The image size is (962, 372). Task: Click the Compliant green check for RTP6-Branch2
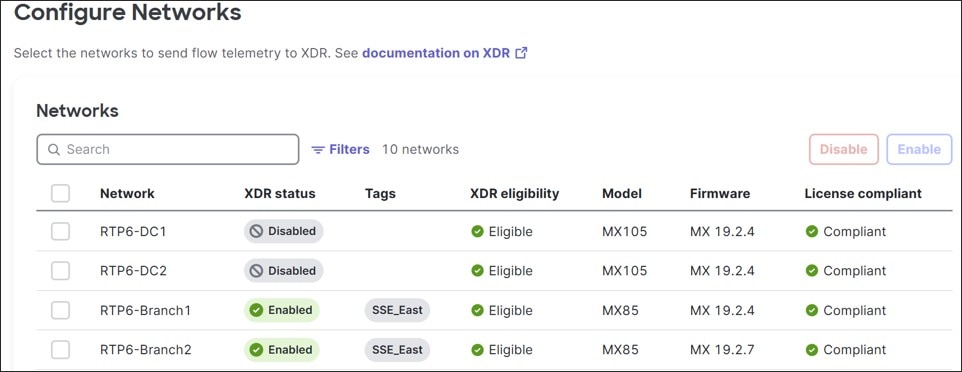pyautogui.click(x=812, y=349)
